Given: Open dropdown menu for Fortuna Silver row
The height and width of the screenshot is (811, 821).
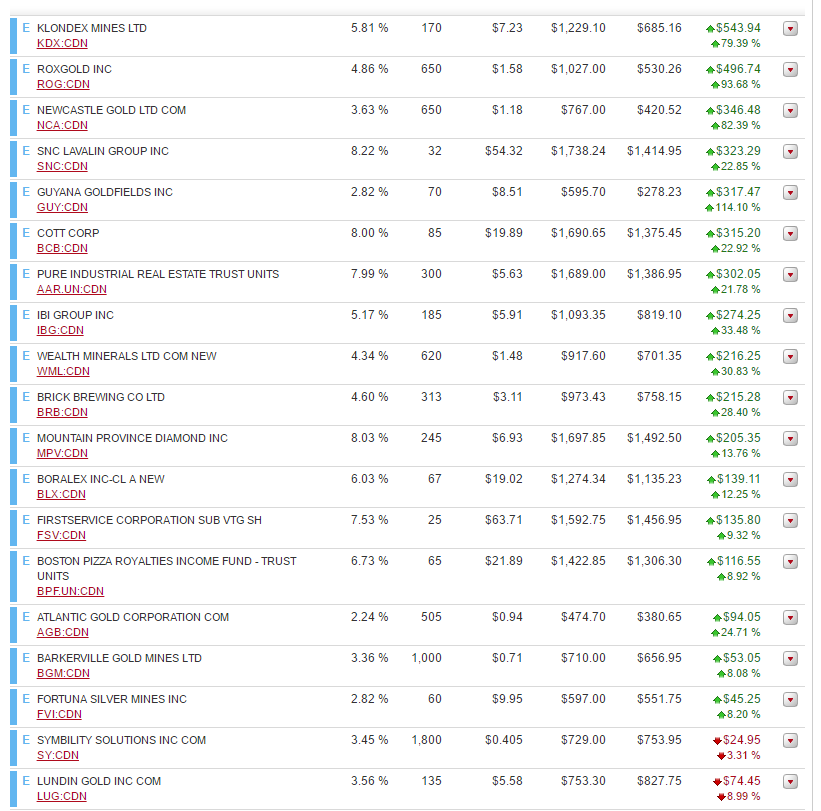Looking at the screenshot, I should 790,699.
